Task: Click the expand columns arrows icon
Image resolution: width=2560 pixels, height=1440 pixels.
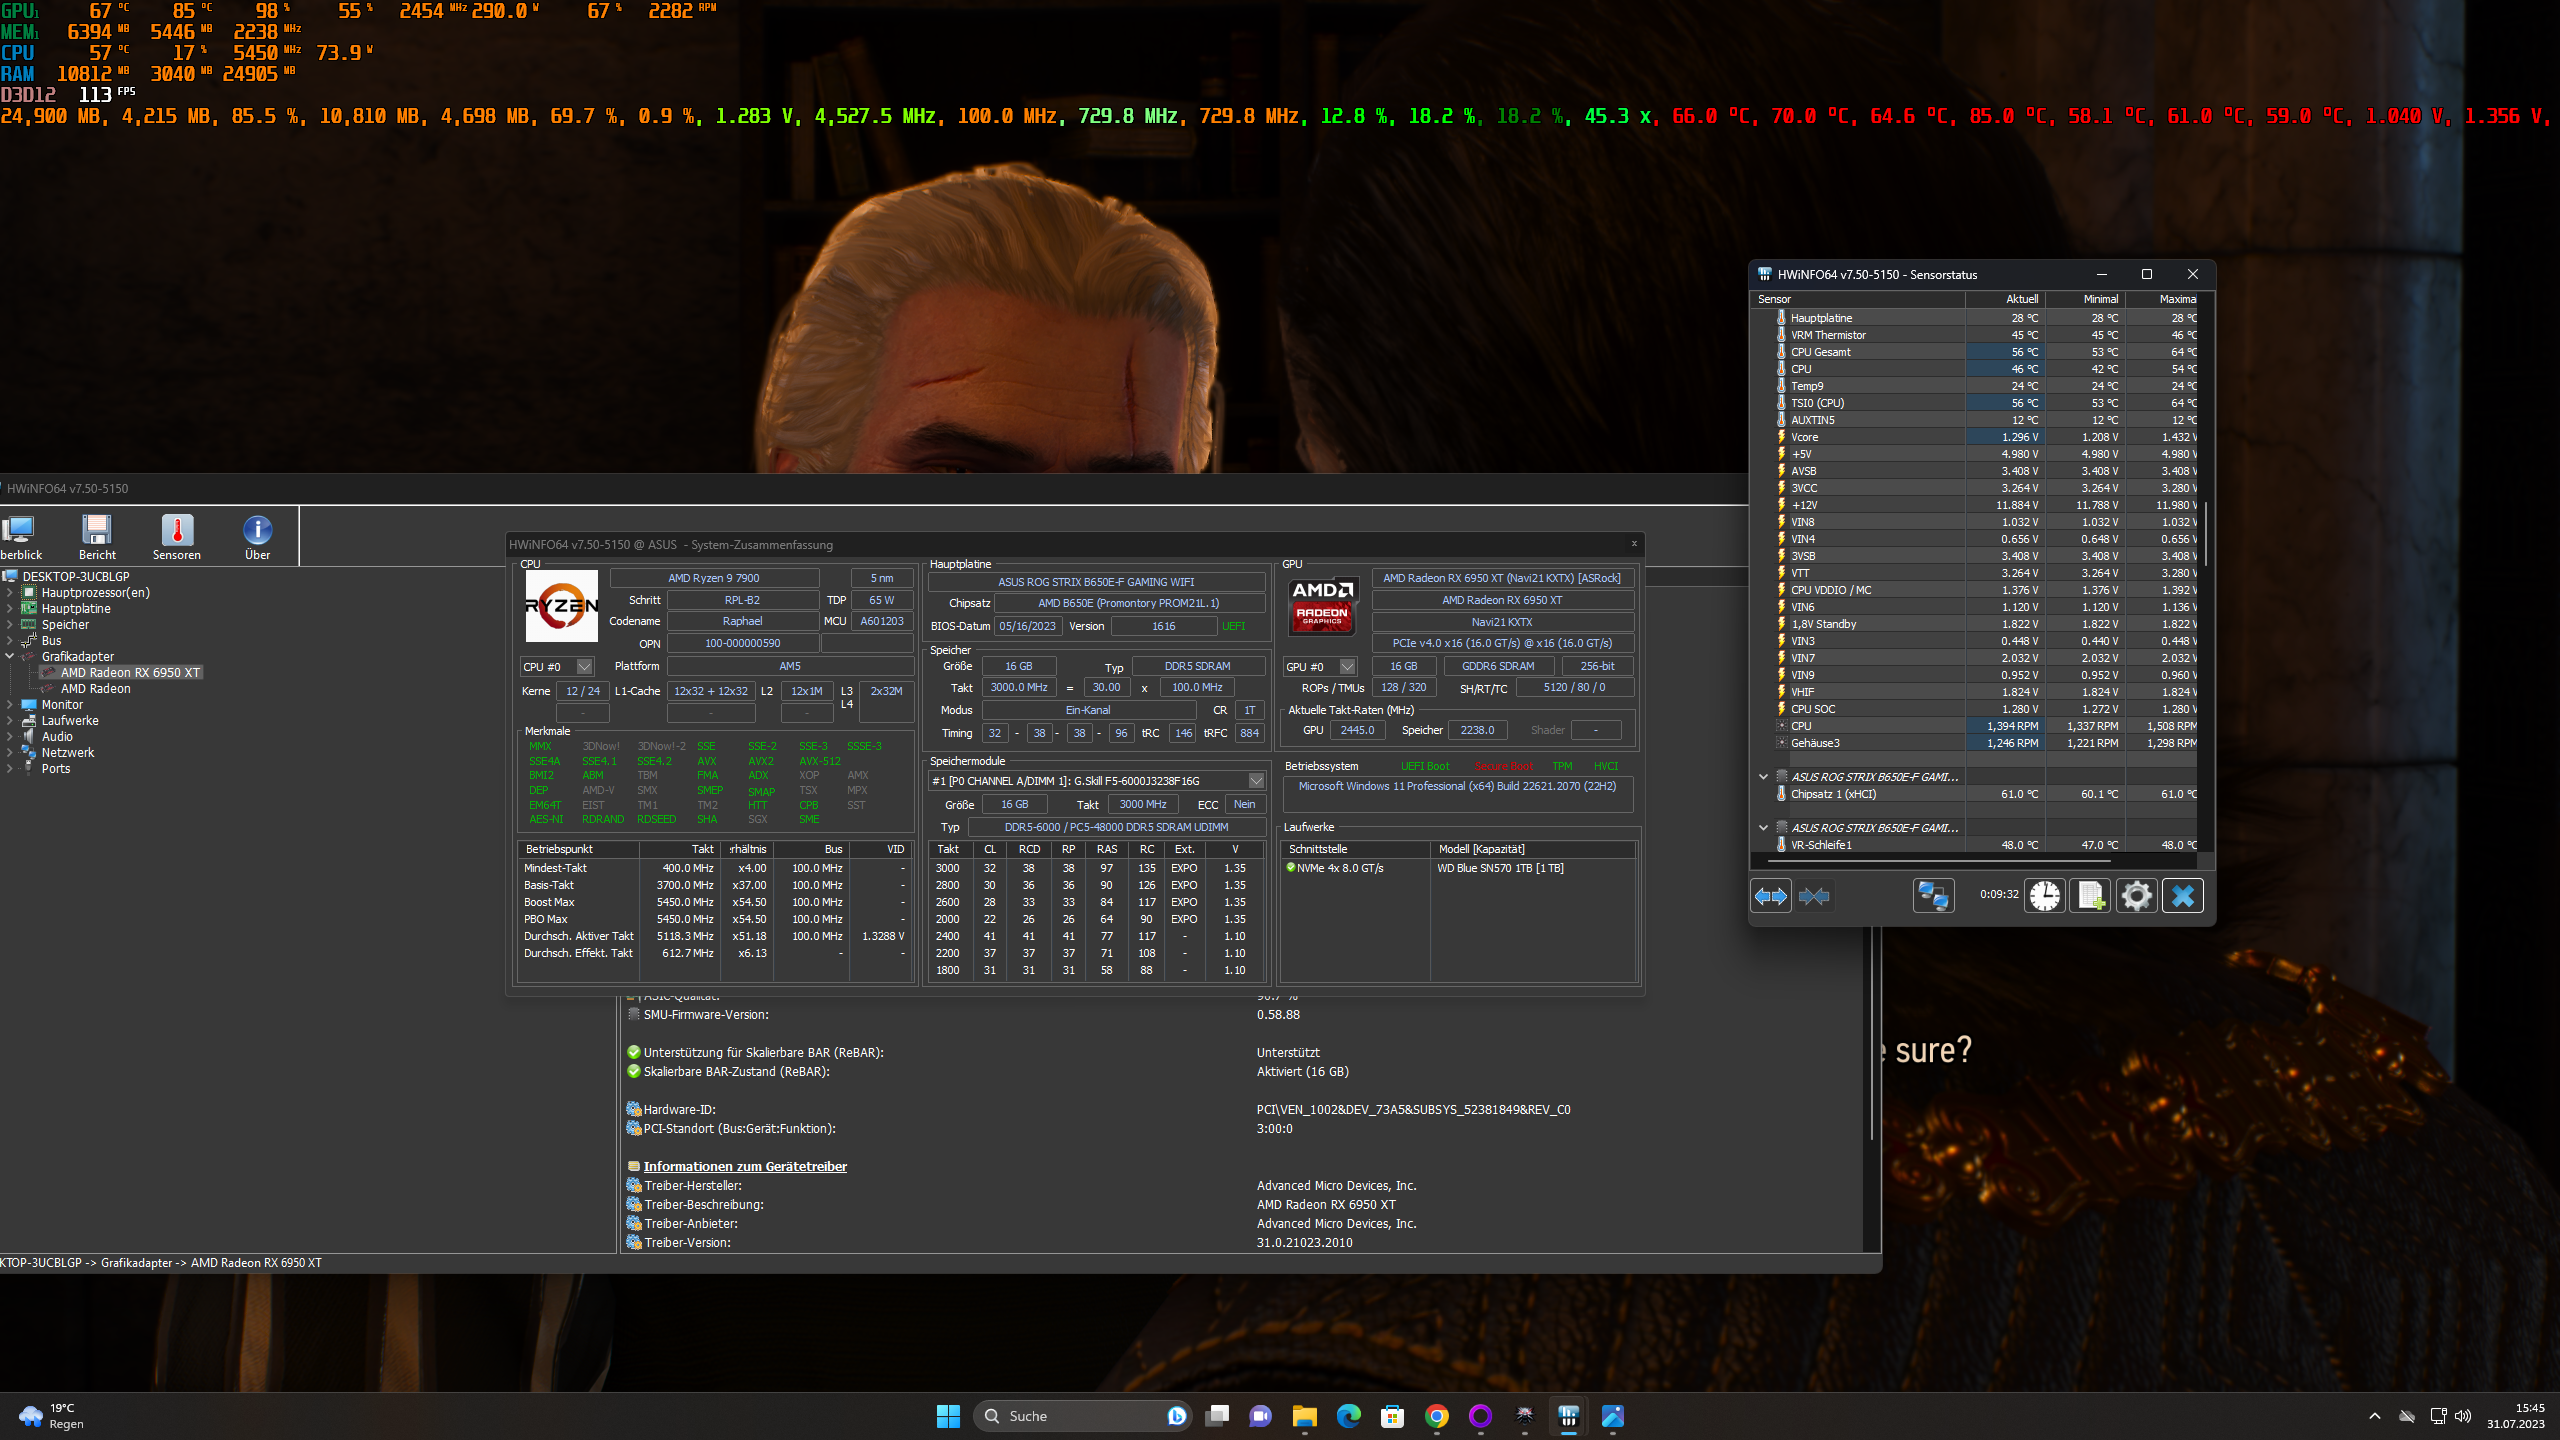Action: 1771,896
